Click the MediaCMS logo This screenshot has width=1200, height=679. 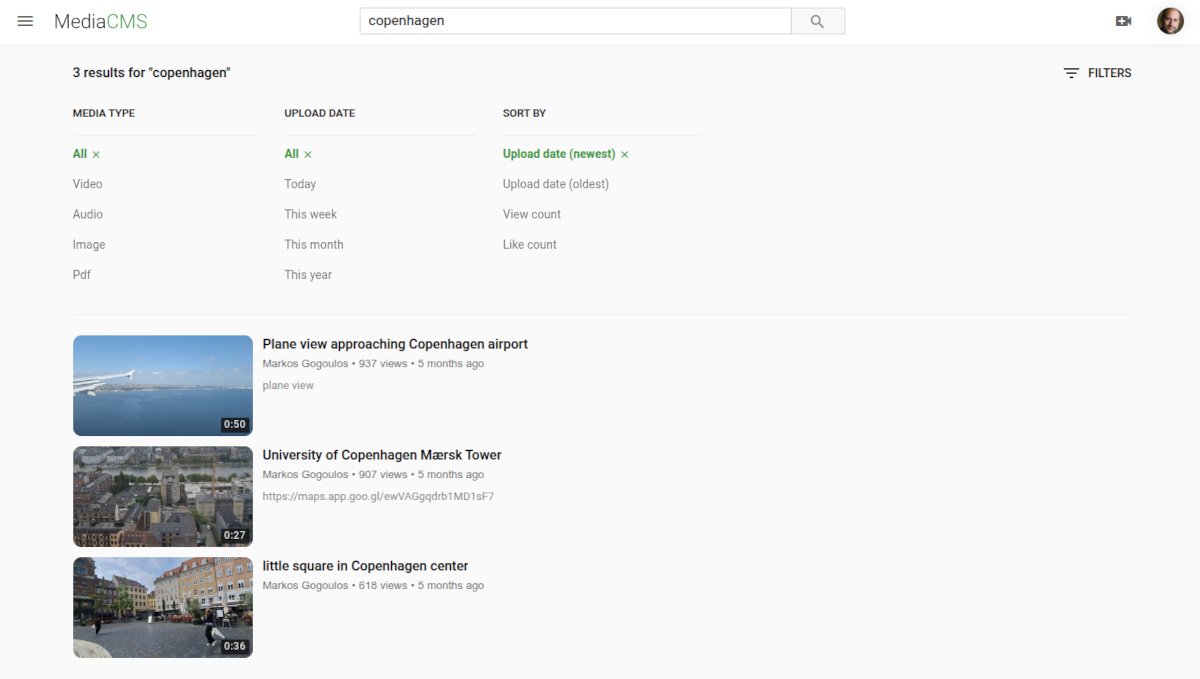click(100, 21)
